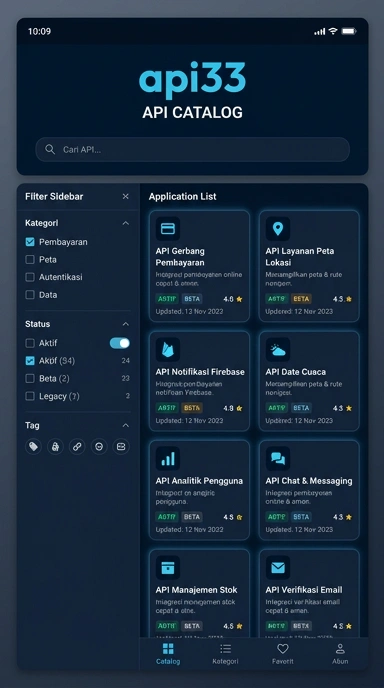Check the Beta (2) status checkbox
Screen dimensions: 384x688
click(30, 378)
